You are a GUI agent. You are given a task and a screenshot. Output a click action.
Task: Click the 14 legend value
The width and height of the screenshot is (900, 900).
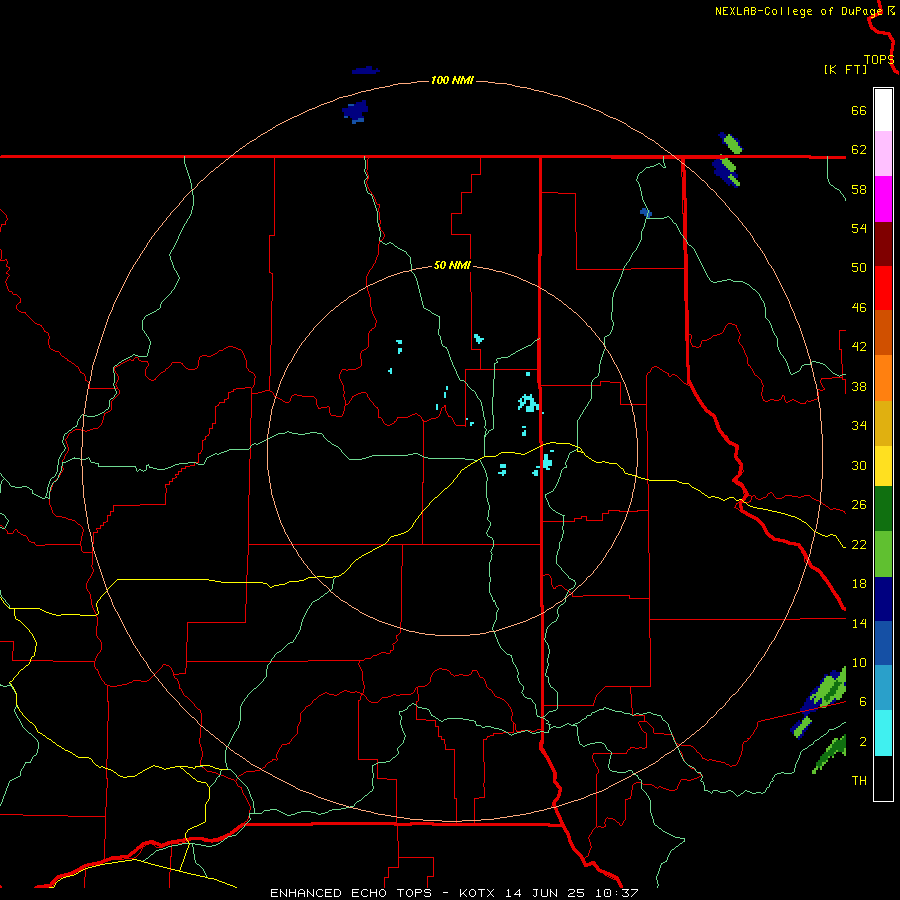[859, 623]
